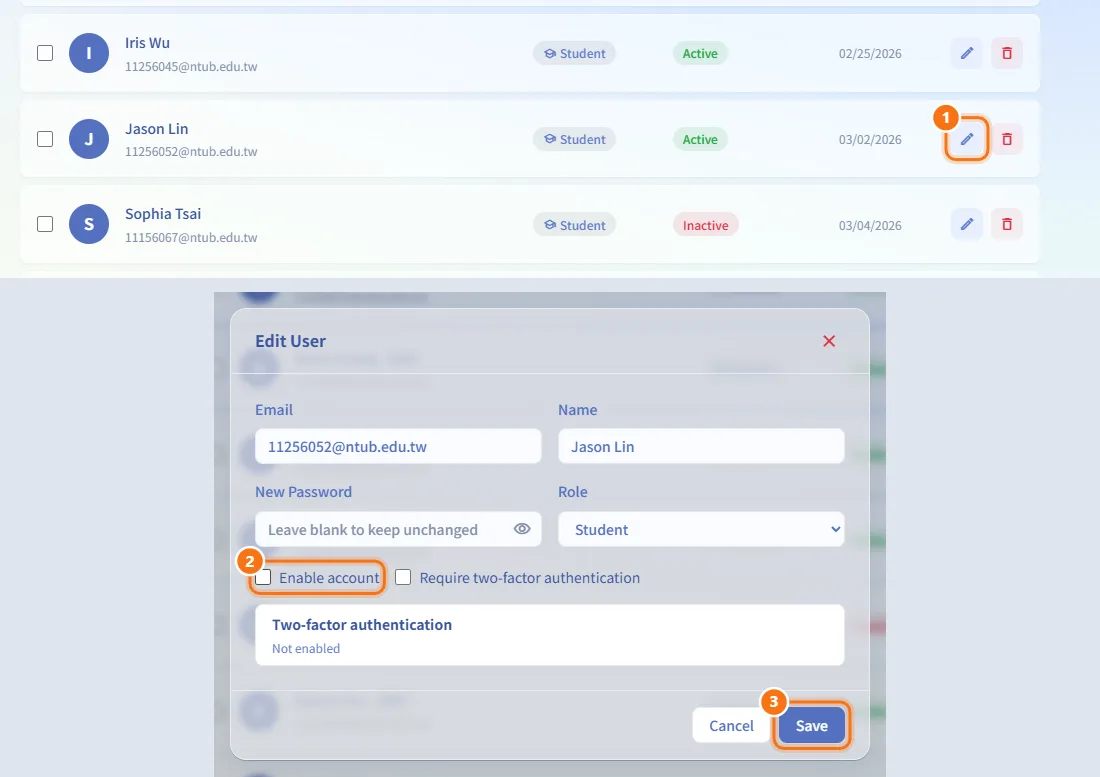Viewport: 1100px width, 777px height.
Task: Show the new password with the eye icon
Action: point(522,529)
